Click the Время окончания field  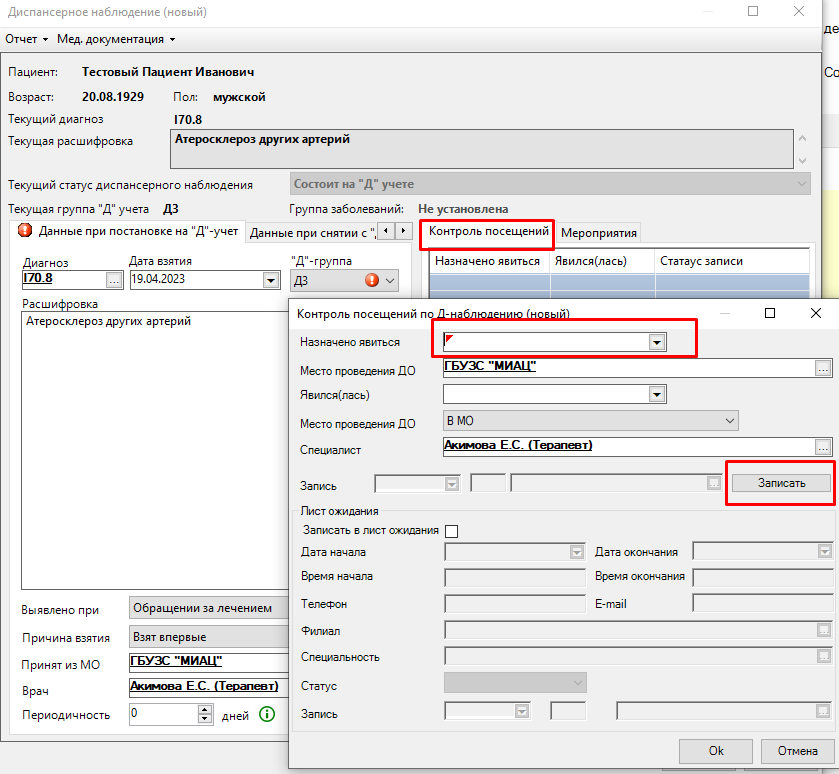762,577
